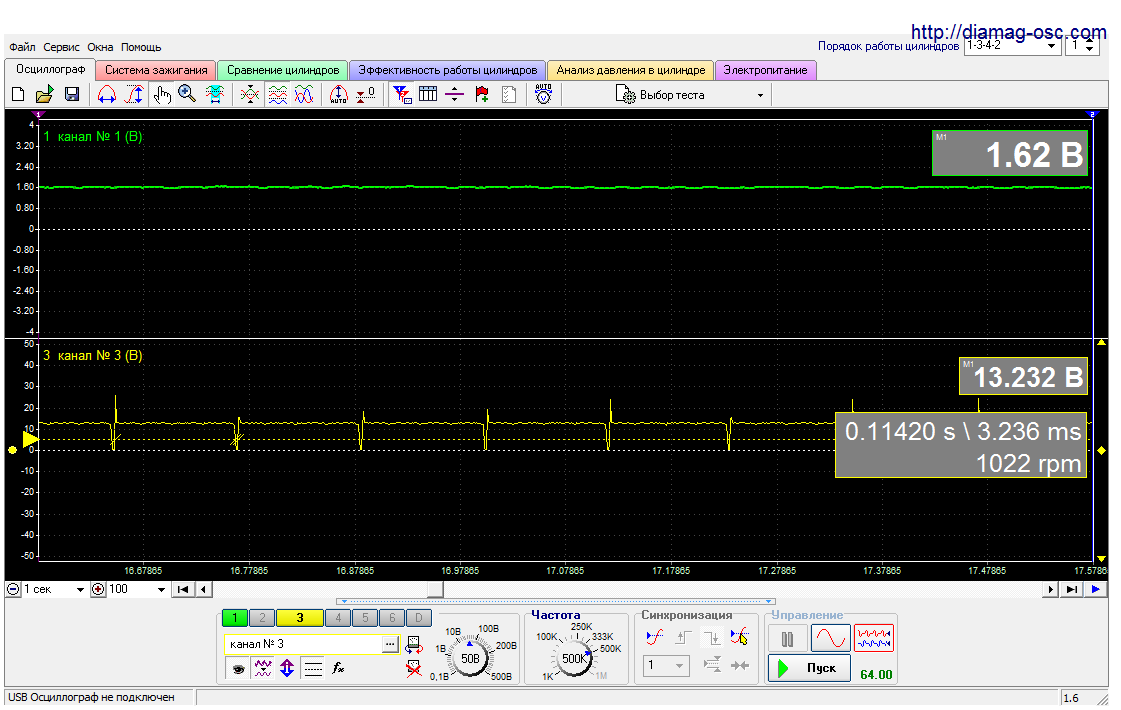The image size is (1121, 710).
Task: Toggle channel 5 button
Action: pos(365,618)
